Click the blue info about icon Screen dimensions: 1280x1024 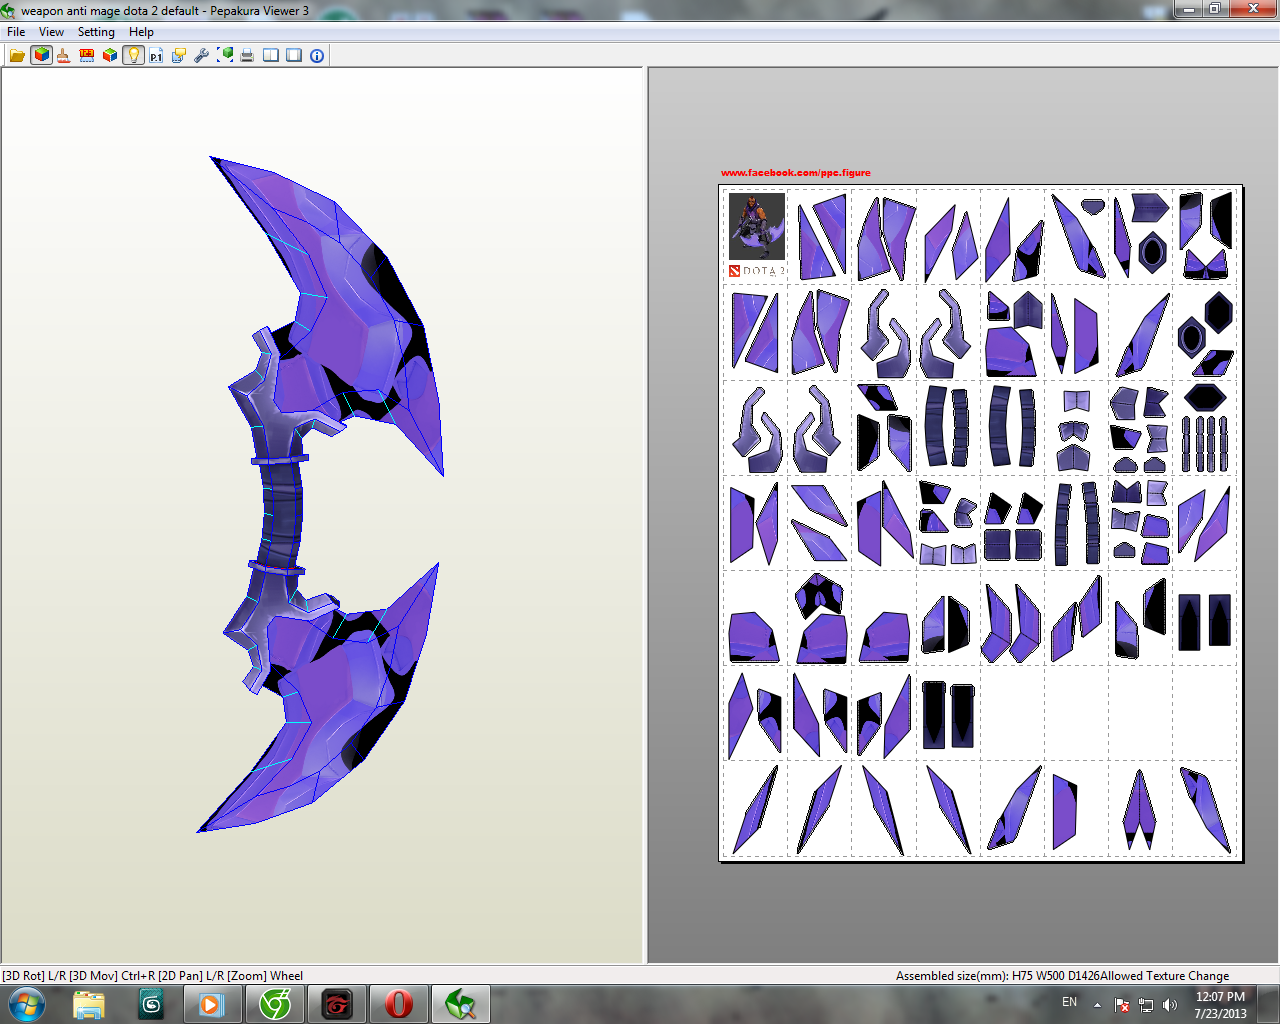pyautogui.click(x=317, y=56)
